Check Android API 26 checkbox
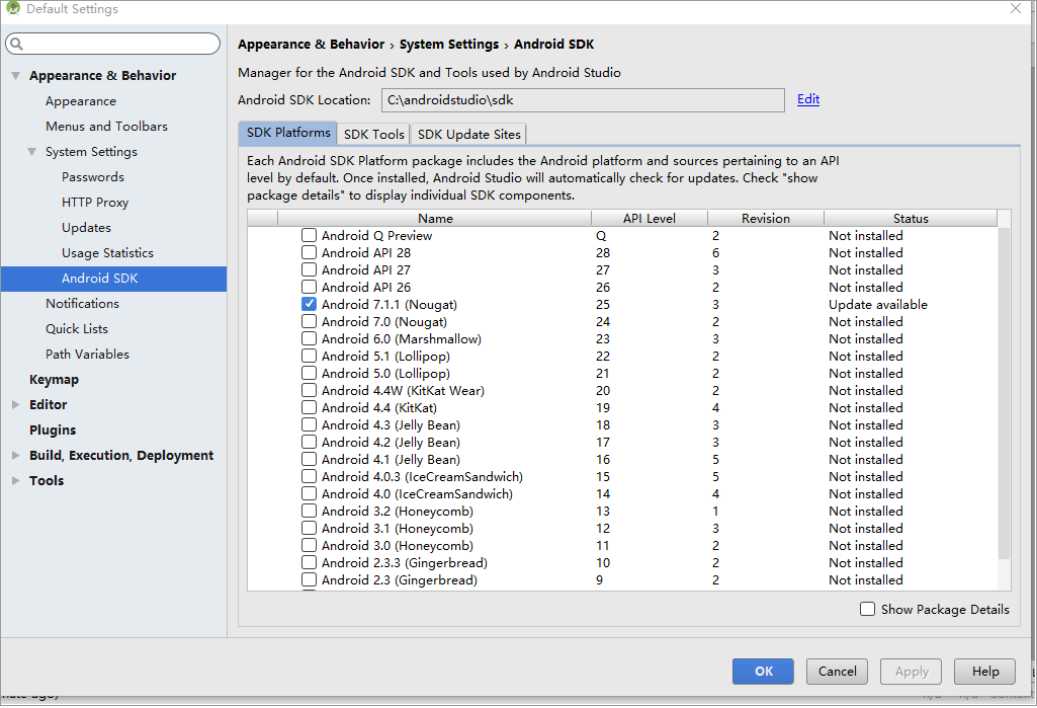 [308, 287]
